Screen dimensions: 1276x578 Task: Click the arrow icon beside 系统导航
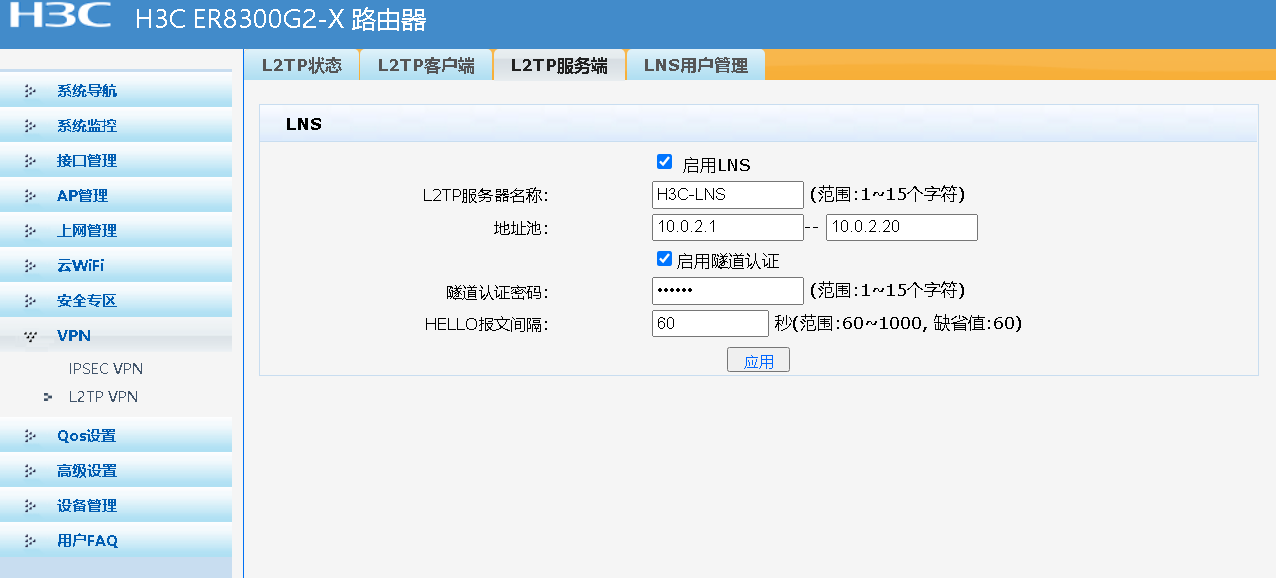click(x=31, y=91)
